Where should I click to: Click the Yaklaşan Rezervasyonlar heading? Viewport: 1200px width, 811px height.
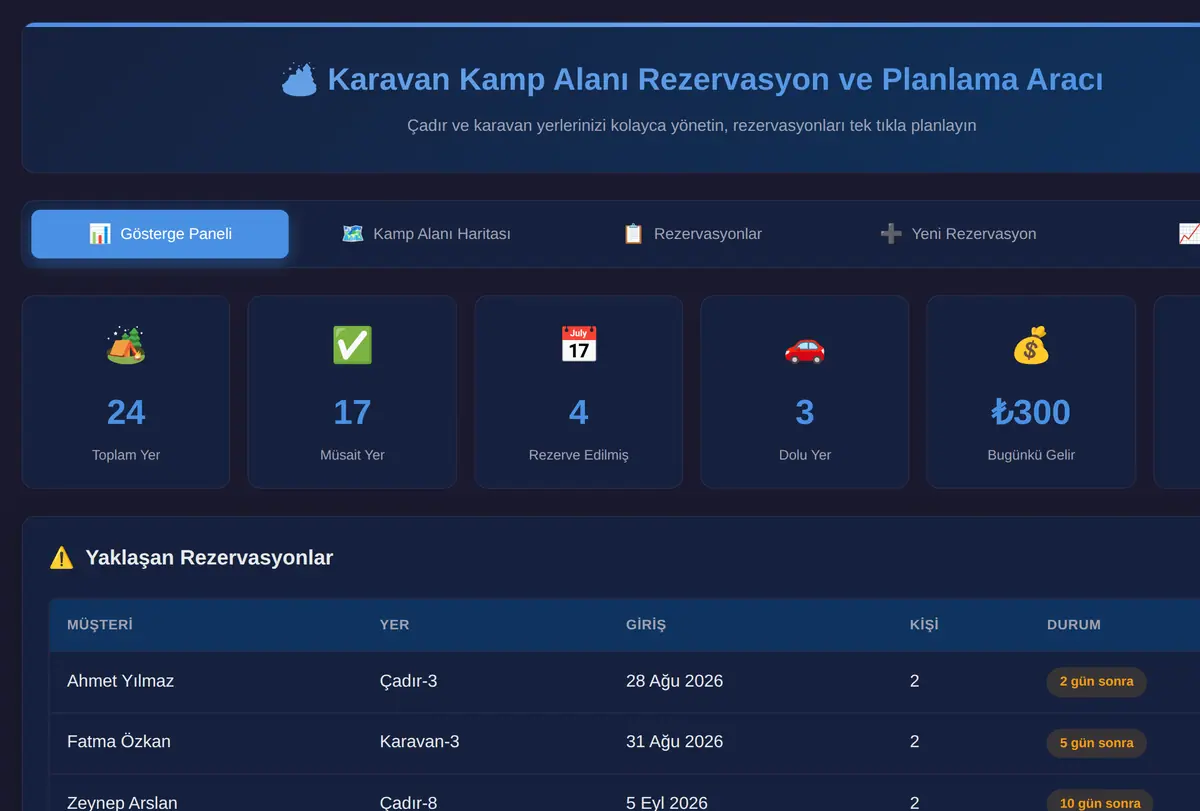pos(209,558)
